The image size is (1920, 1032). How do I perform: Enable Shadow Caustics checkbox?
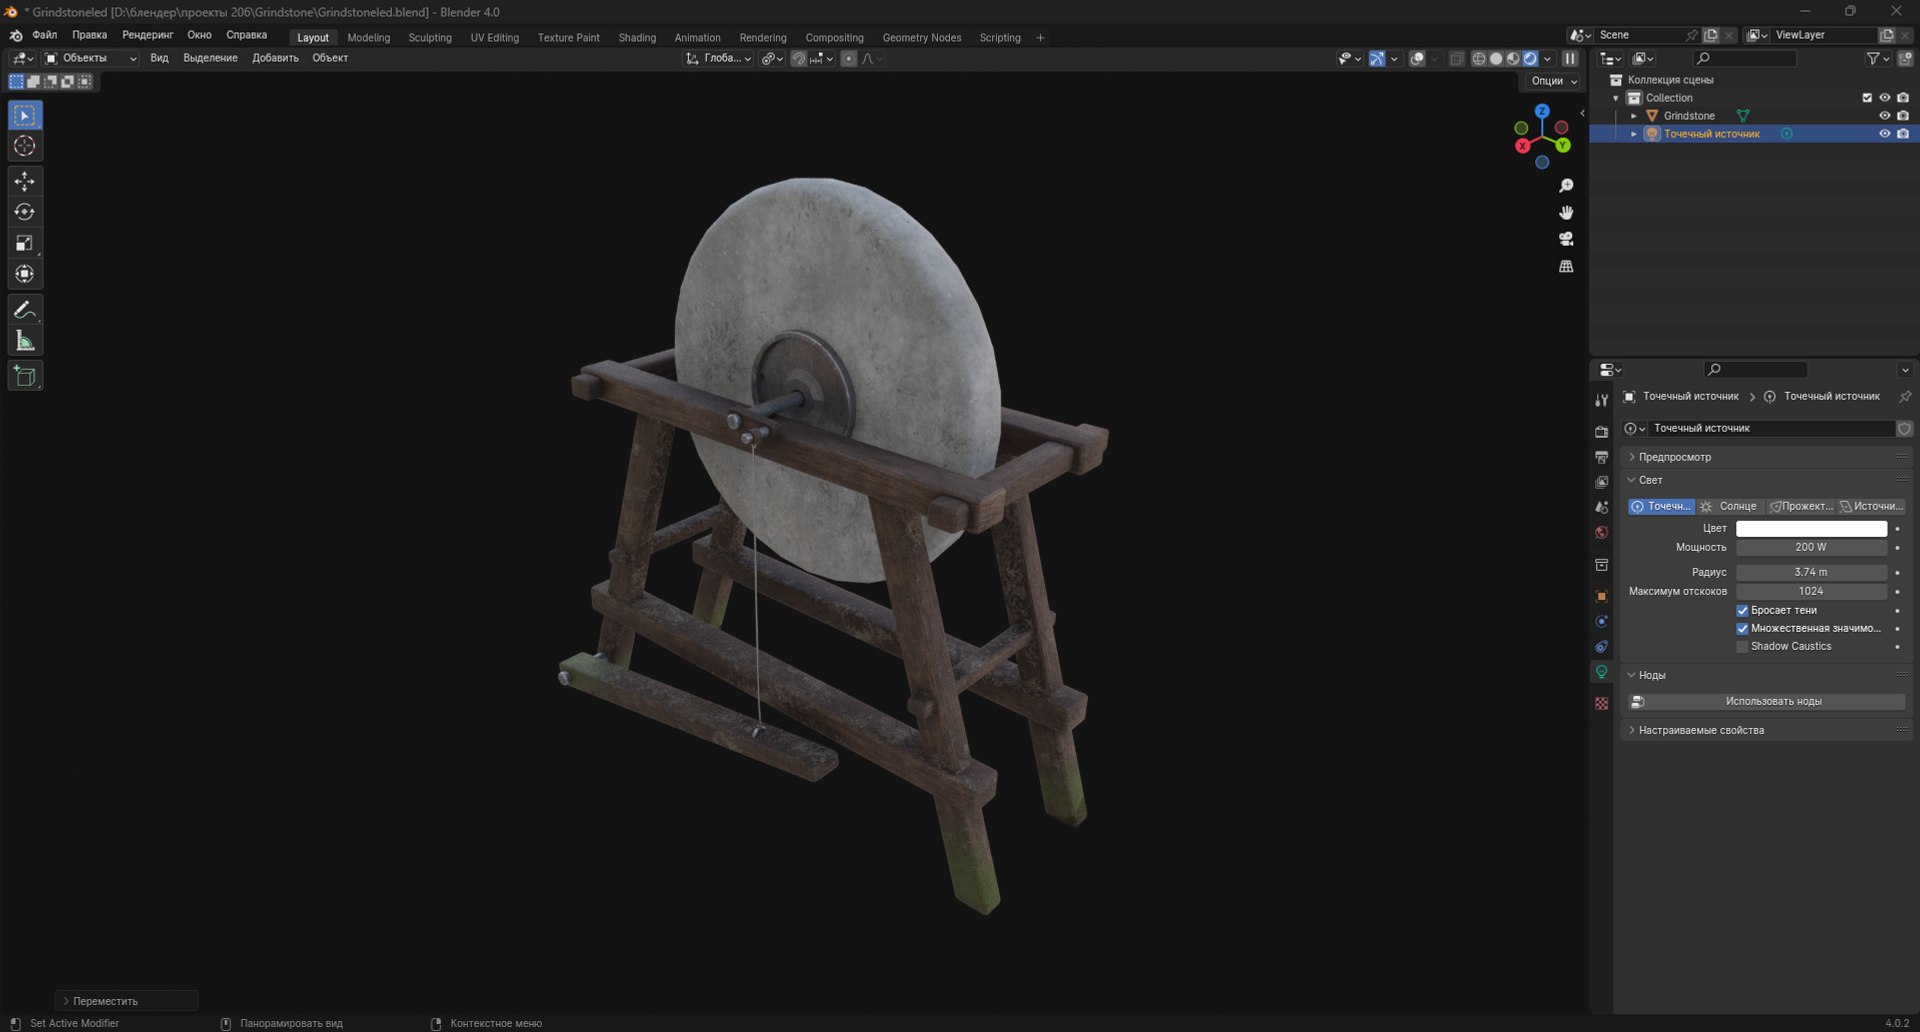pos(1742,647)
